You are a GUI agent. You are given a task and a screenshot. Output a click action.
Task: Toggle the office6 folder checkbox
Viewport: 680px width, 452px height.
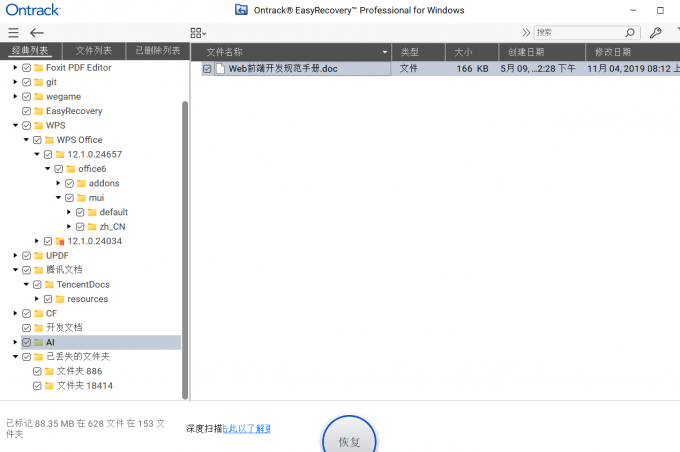(x=59, y=169)
